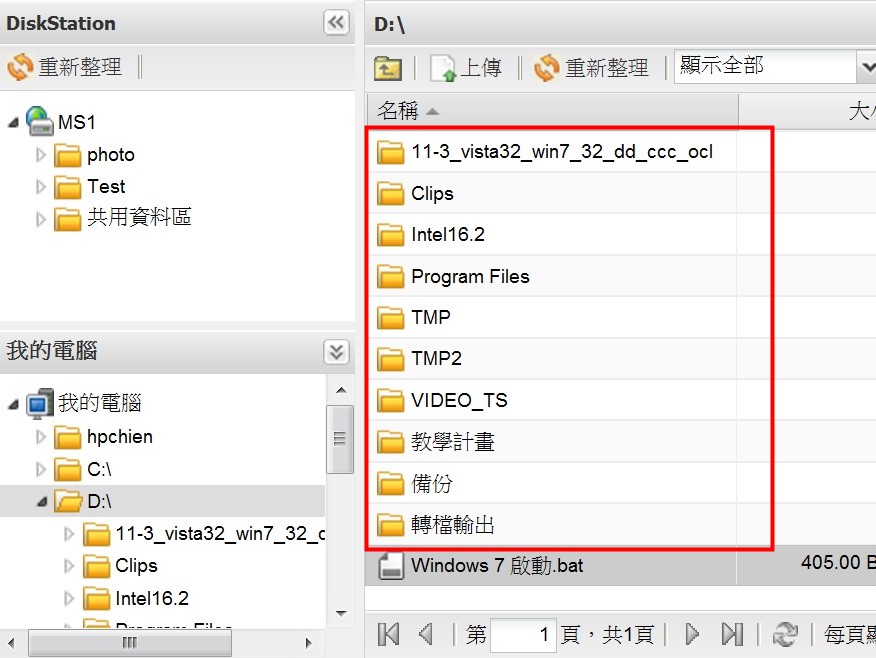Open the VIDEO_TS folder in file list

click(x=458, y=401)
